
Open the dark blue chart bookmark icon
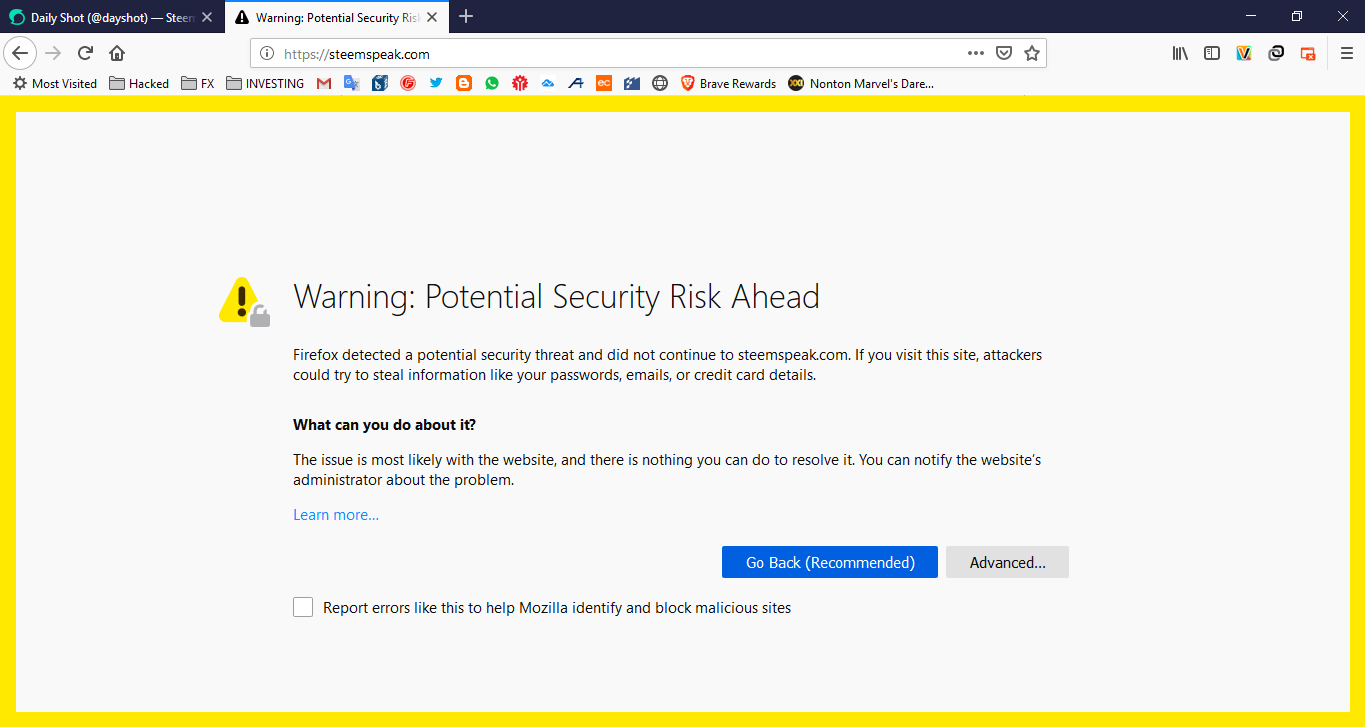click(632, 84)
